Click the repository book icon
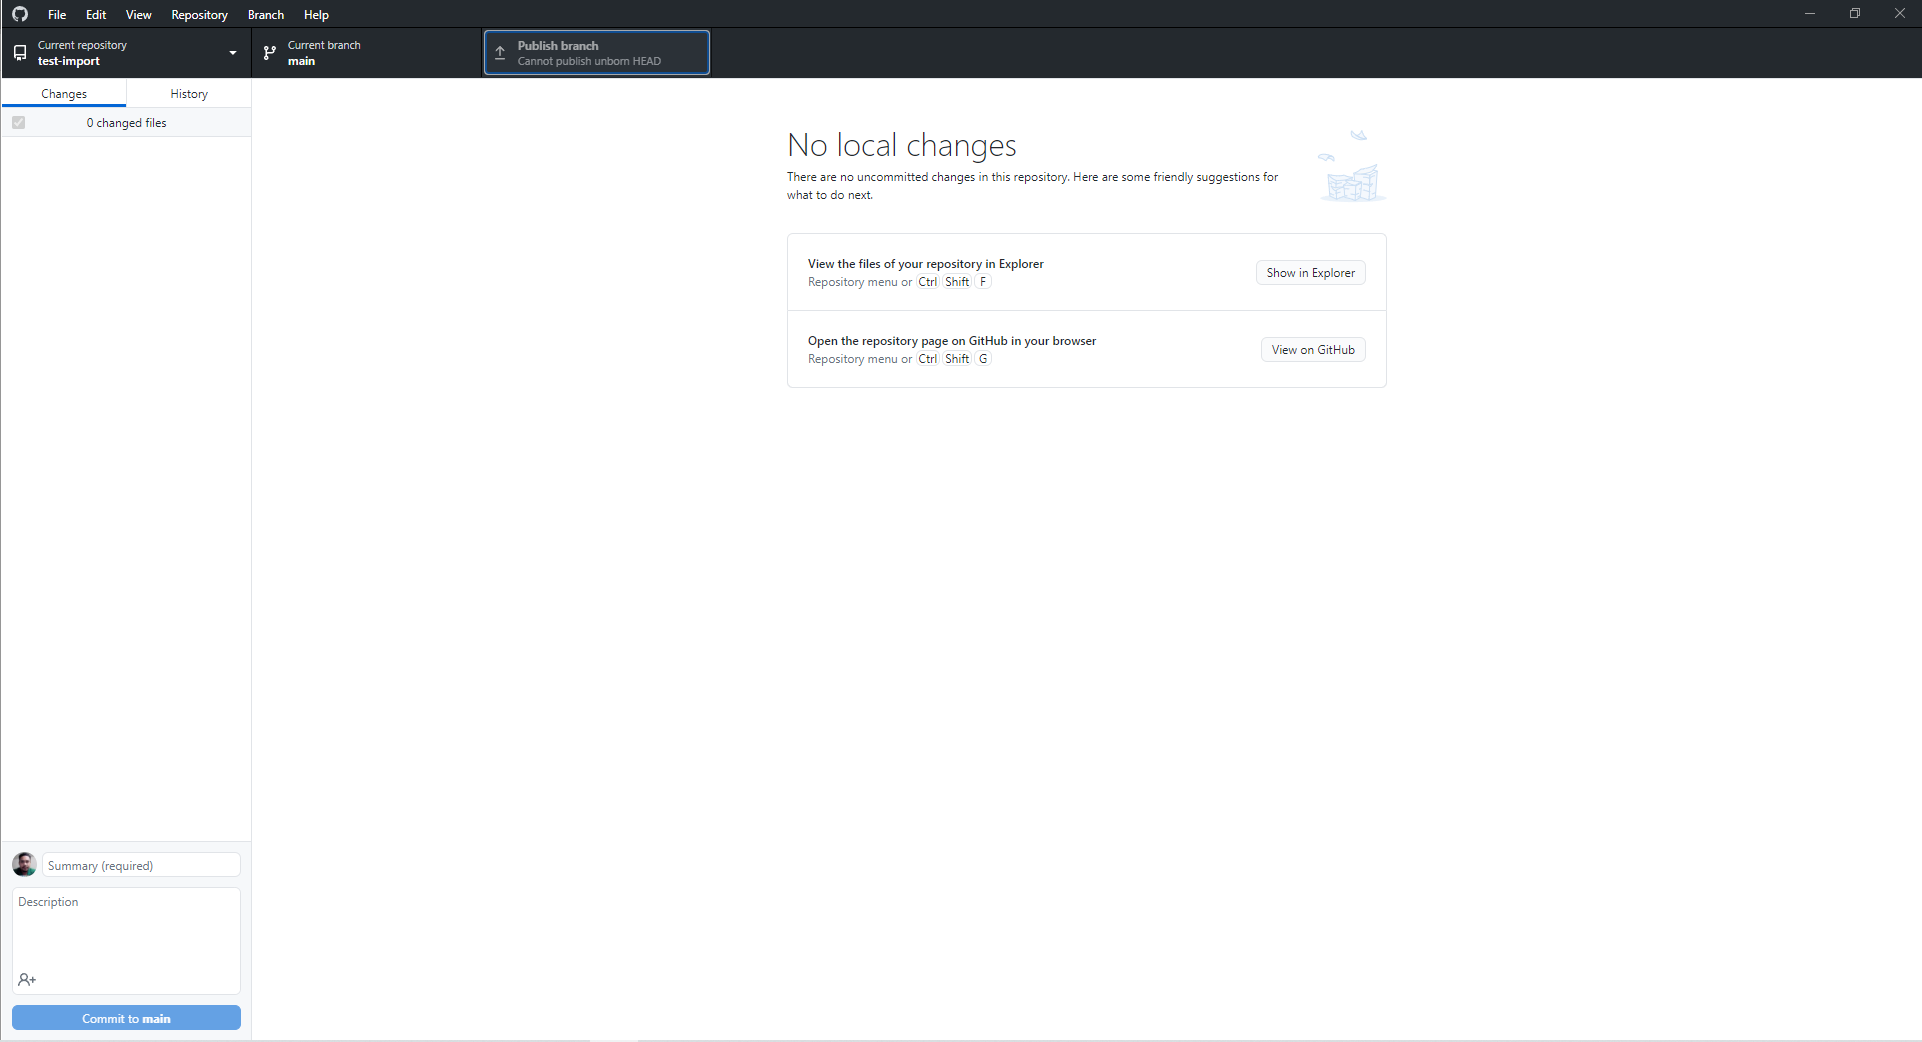The image size is (1922, 1042). 20,52
